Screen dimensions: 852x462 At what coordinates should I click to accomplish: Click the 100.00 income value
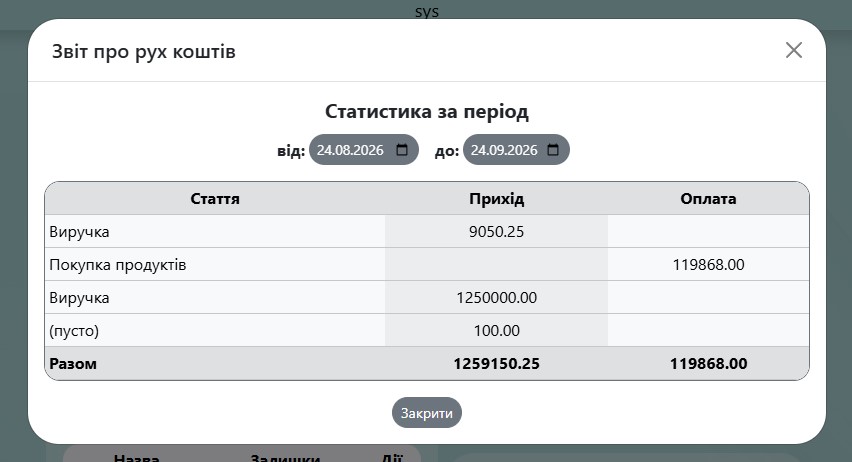coord(497,331)
